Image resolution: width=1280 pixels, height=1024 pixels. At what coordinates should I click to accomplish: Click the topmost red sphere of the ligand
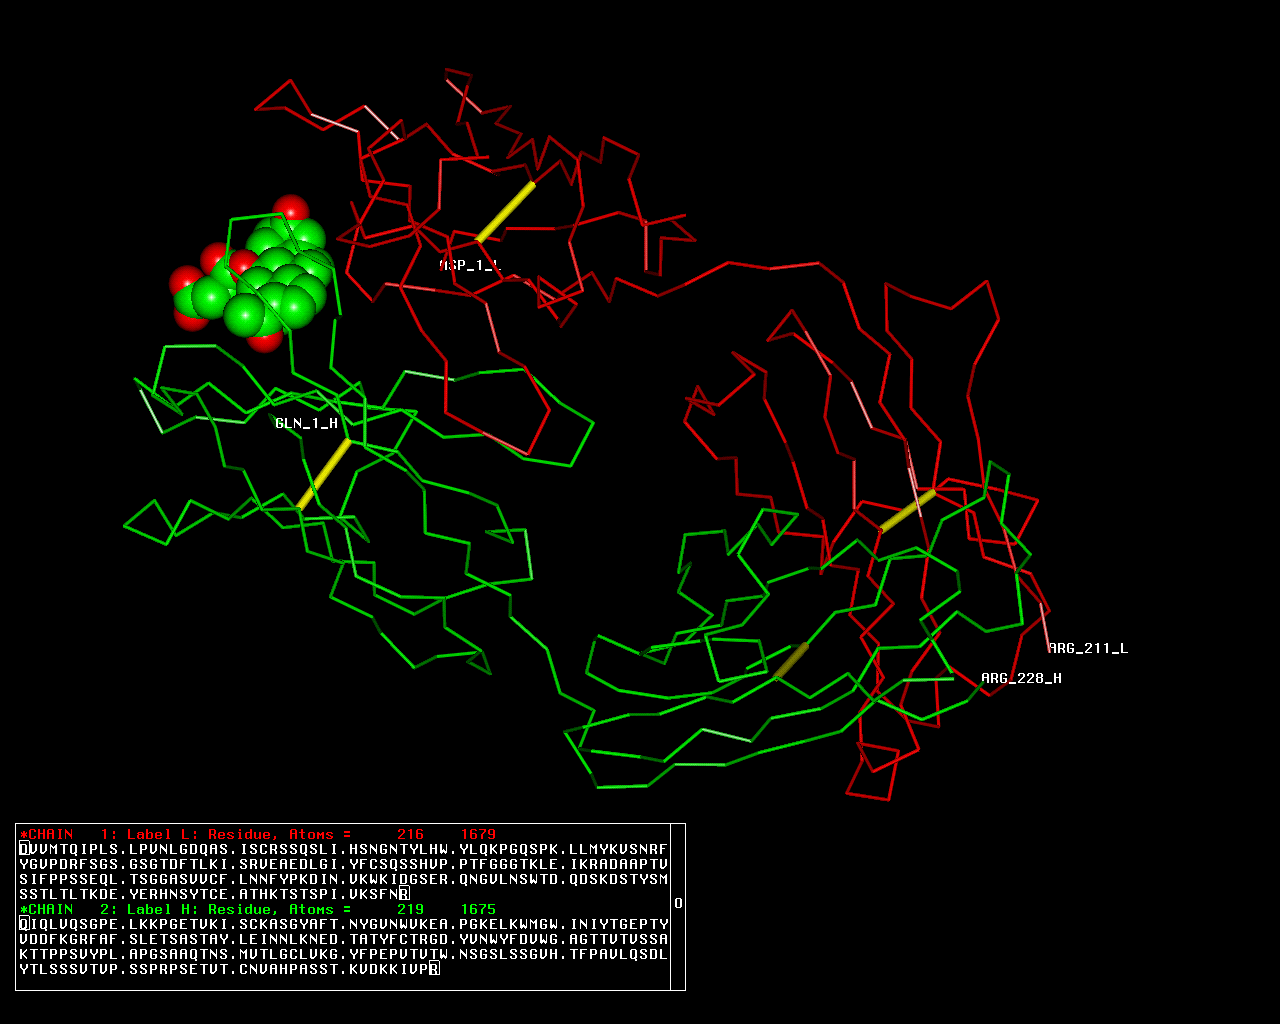[x=291, y=208]
